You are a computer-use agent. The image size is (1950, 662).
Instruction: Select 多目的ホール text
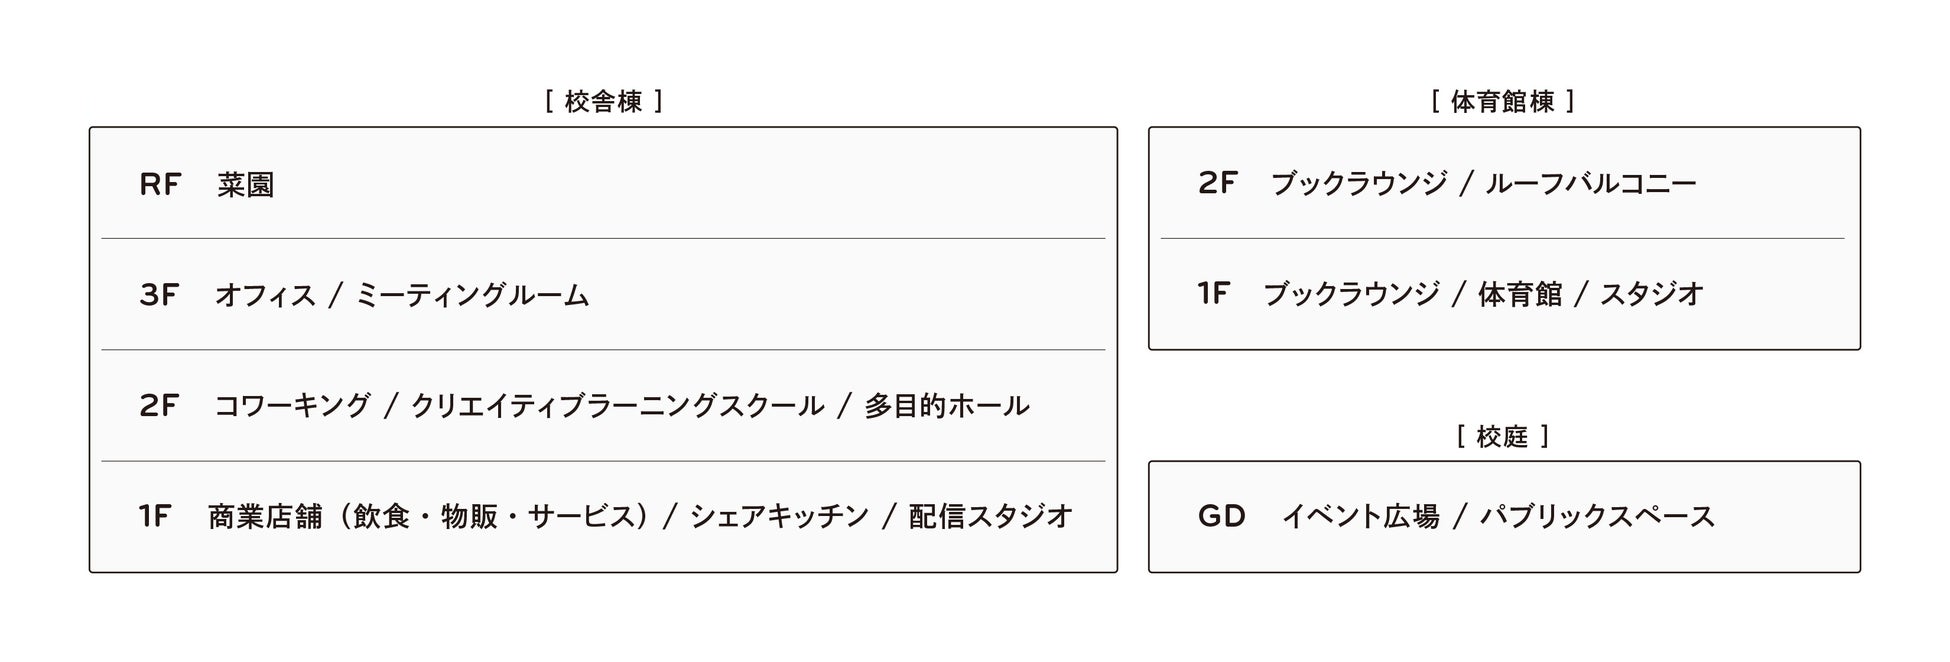(946, 406)
